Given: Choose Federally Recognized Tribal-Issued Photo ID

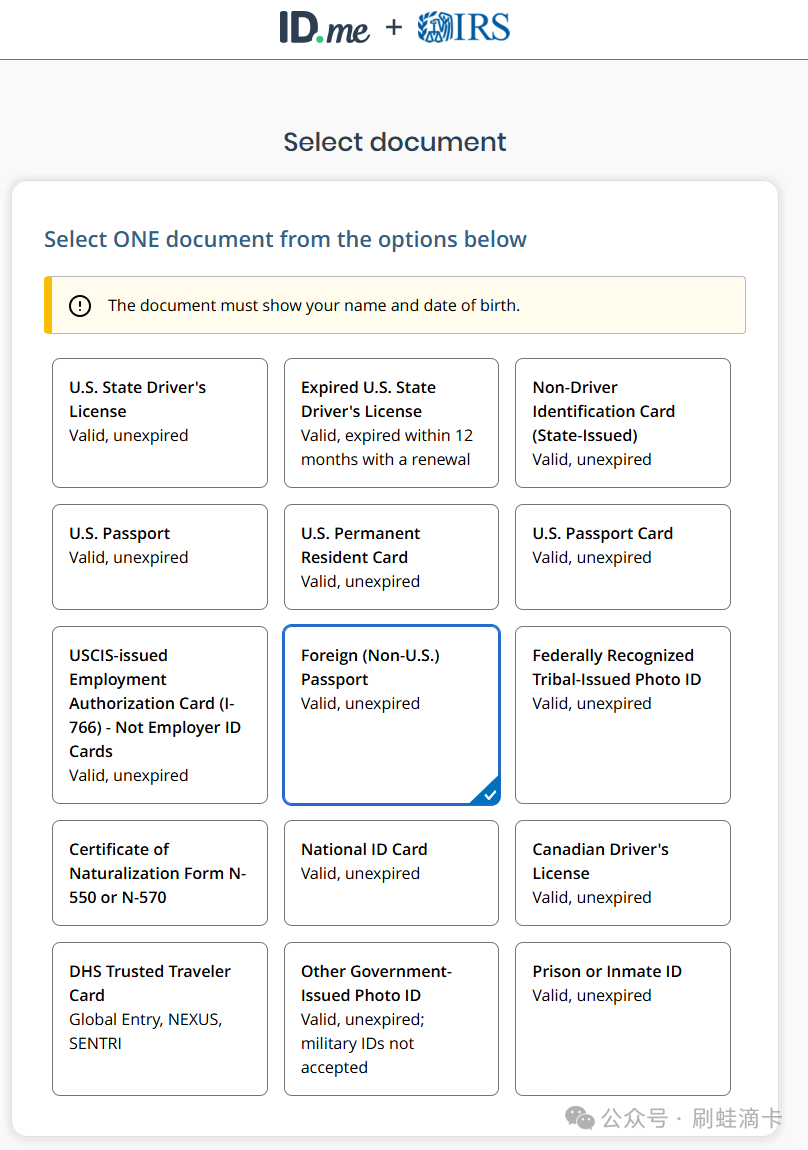Looking at the screenshot, I should [623, 715].
